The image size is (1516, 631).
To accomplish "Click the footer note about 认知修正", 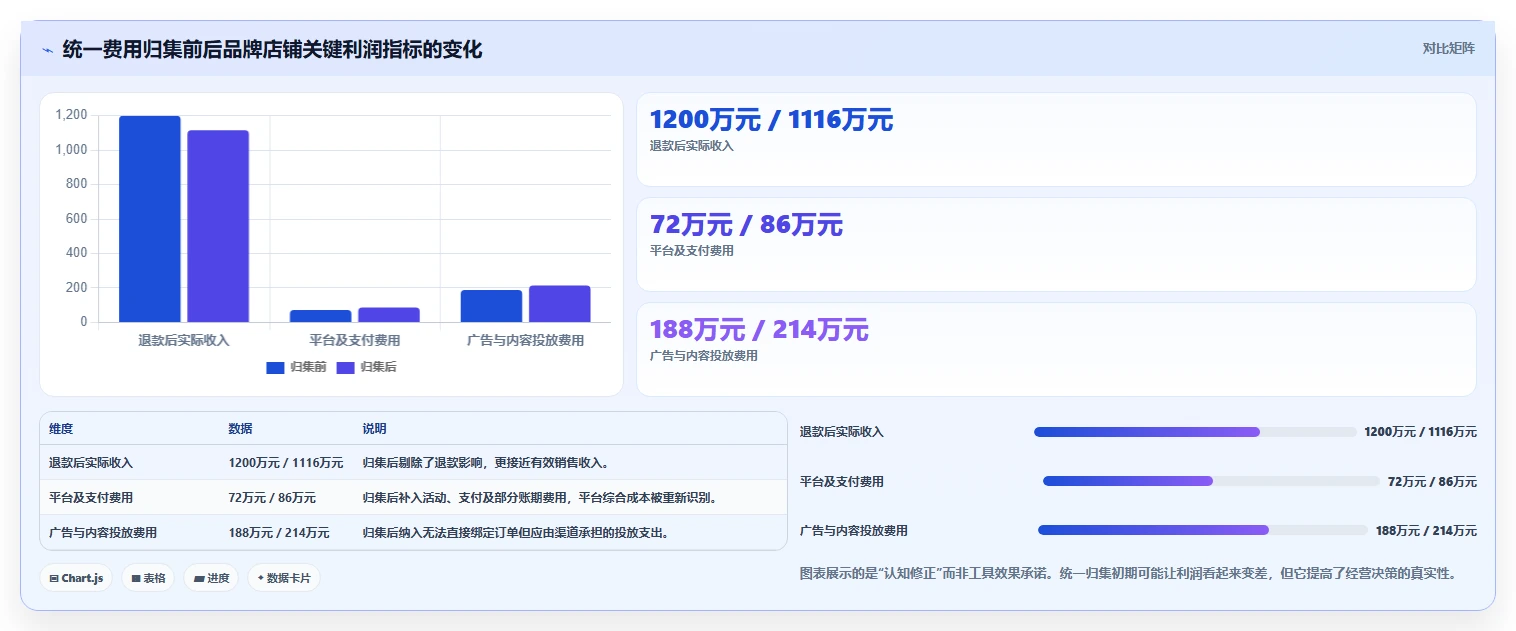I will [x=1128, y=573].
